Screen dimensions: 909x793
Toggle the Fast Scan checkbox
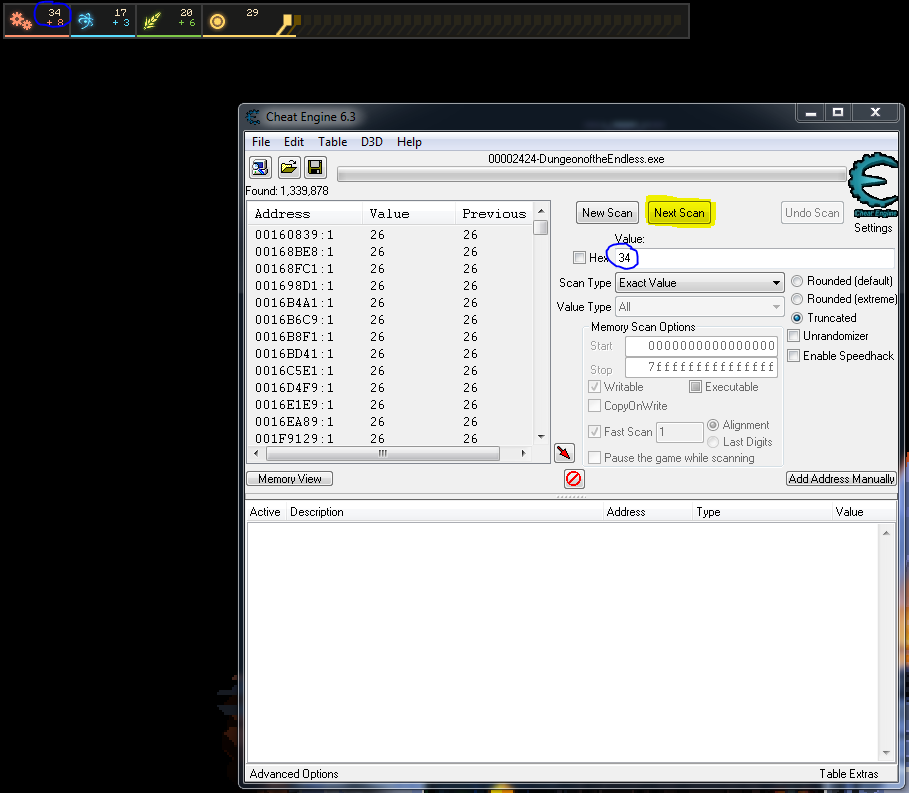[594, 431]
